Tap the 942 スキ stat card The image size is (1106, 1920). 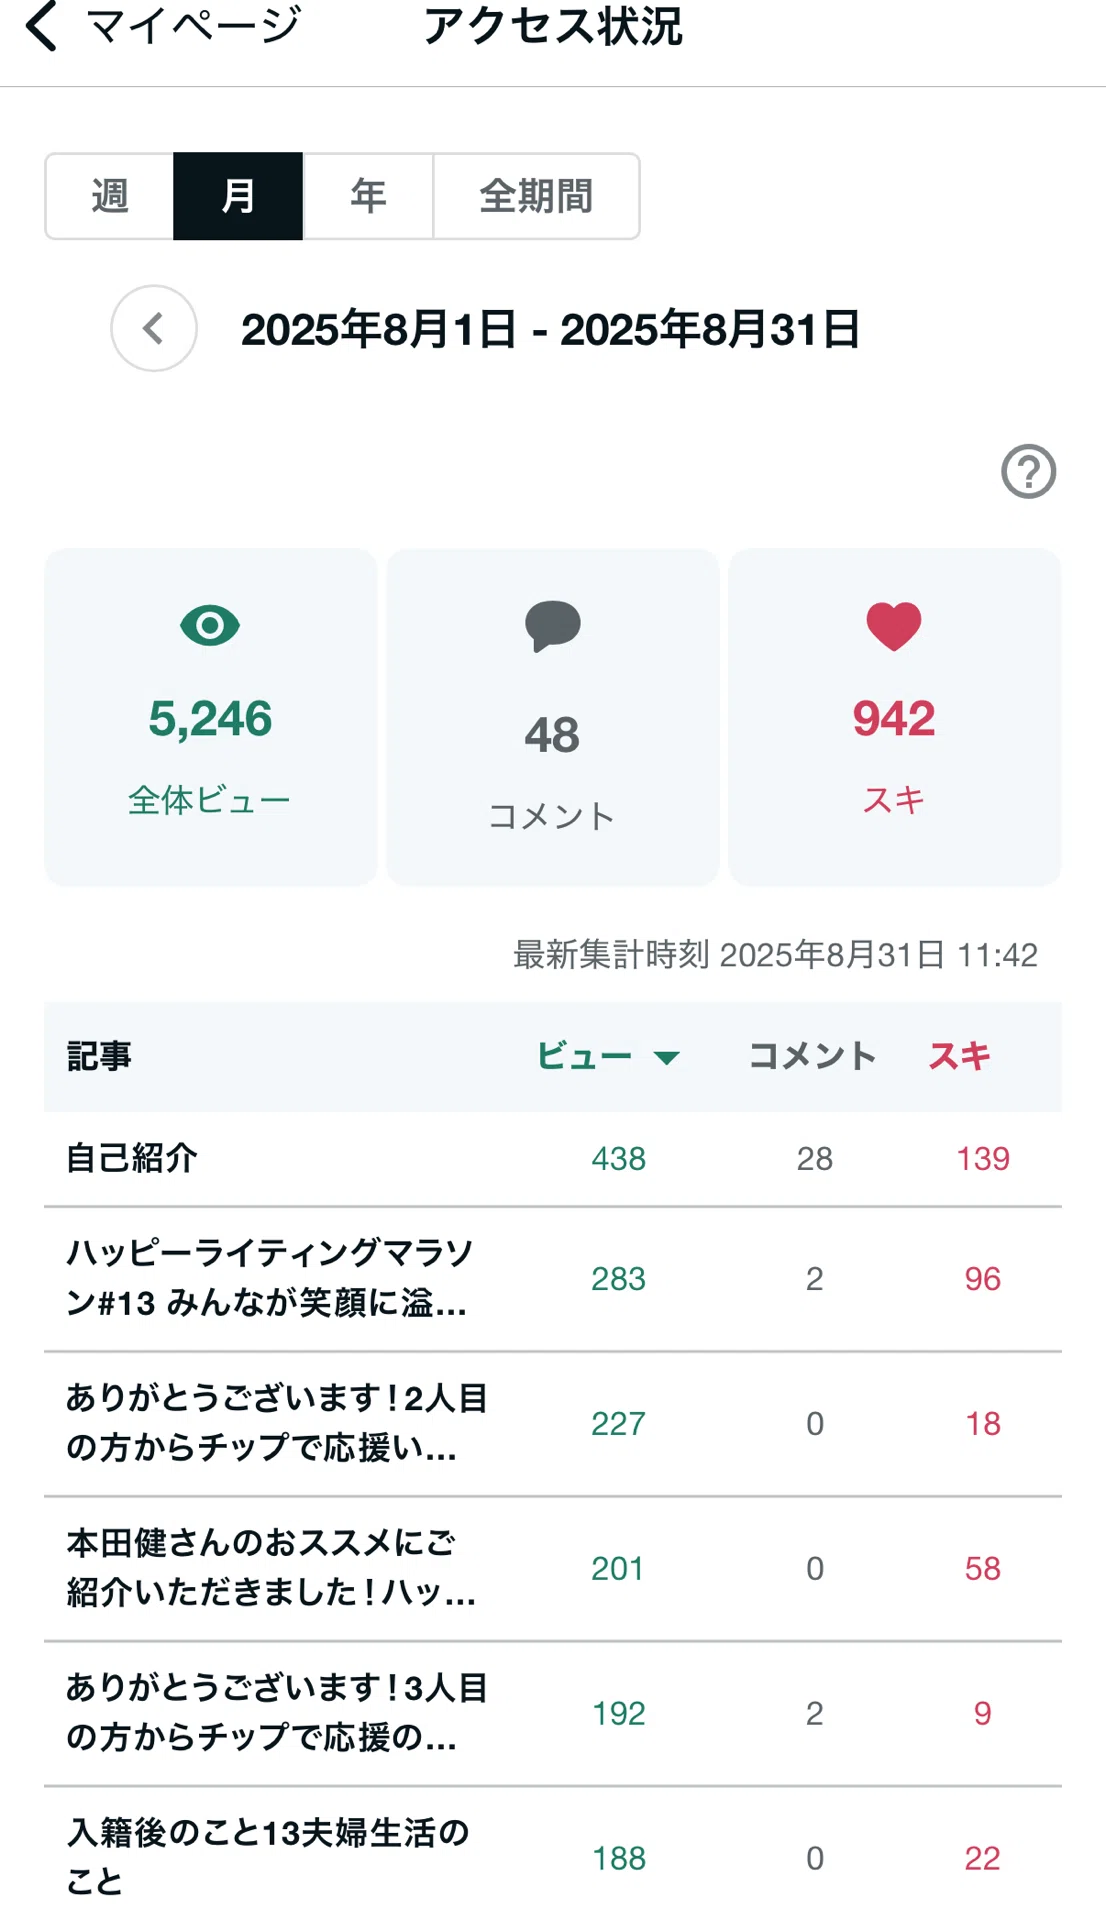pos(894,717)
